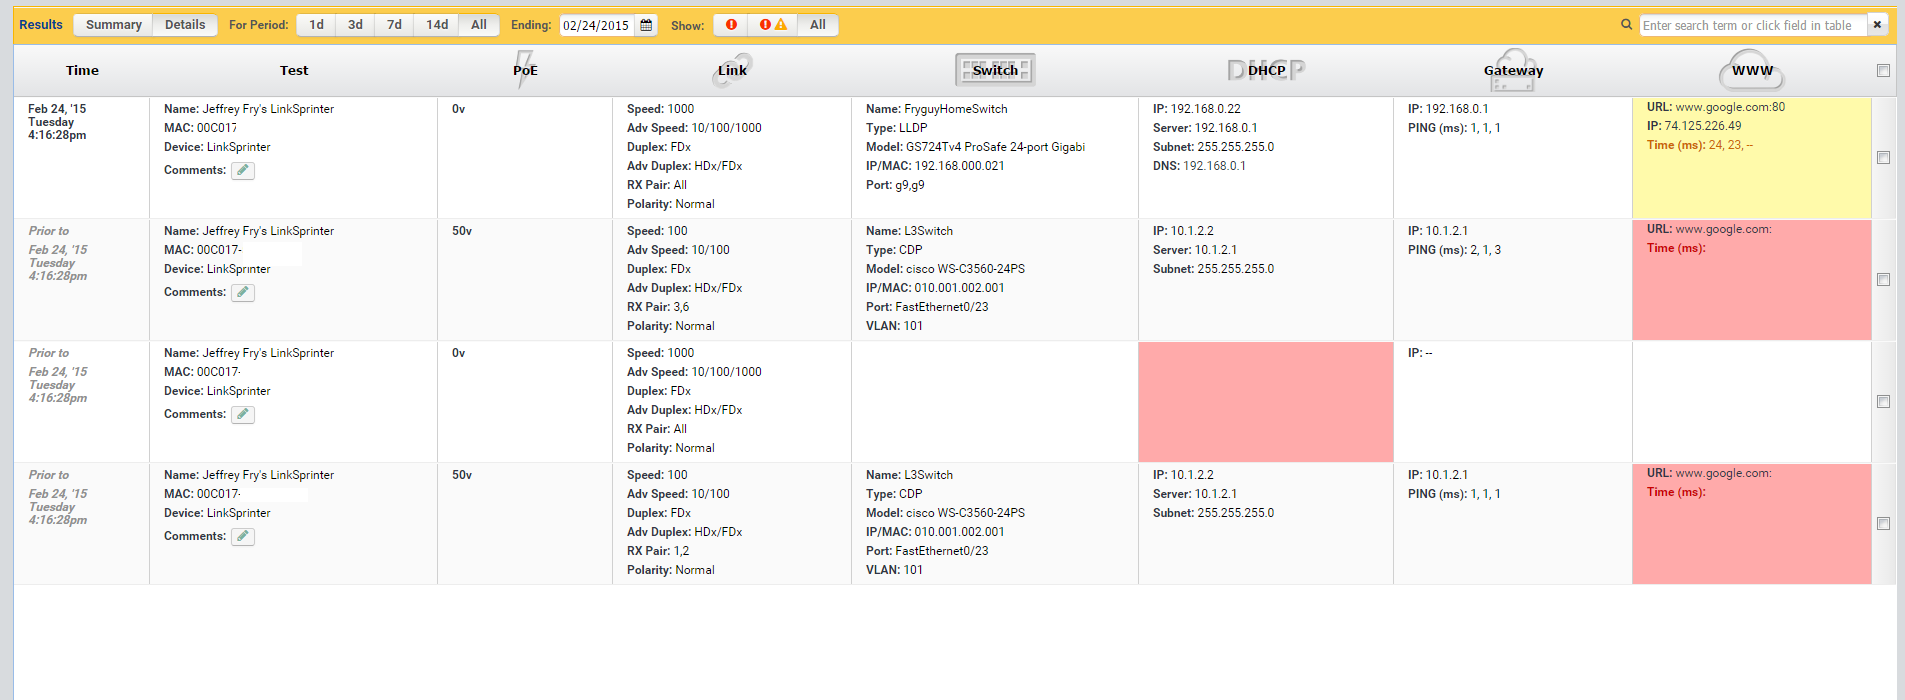
Task: Clear the search field with X
Action: click(x=1877, y=25)
